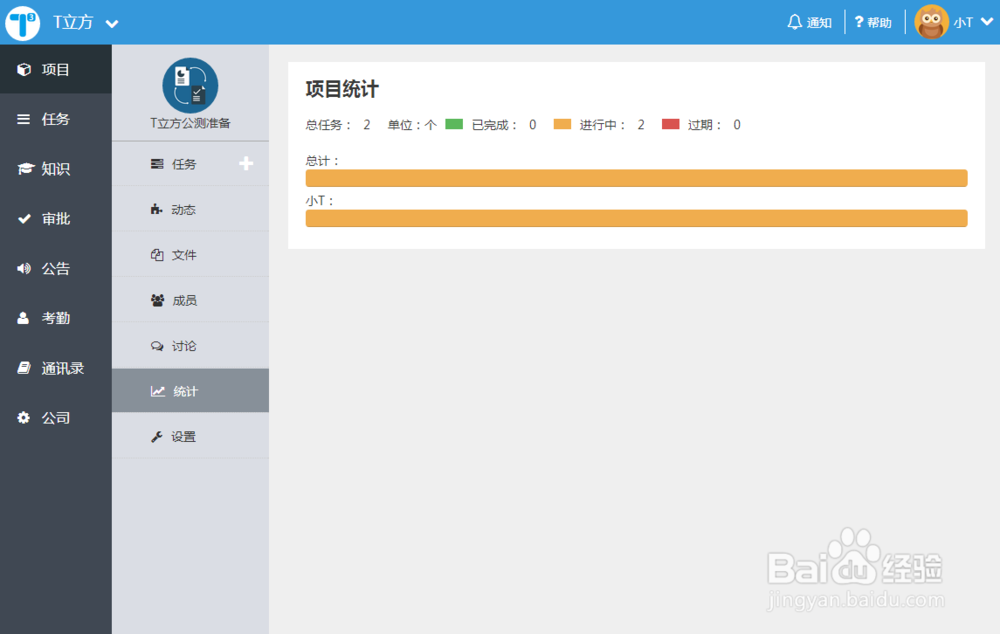
Task: Expand the T立方 workspace dropdown arrow
Action: 112,24
